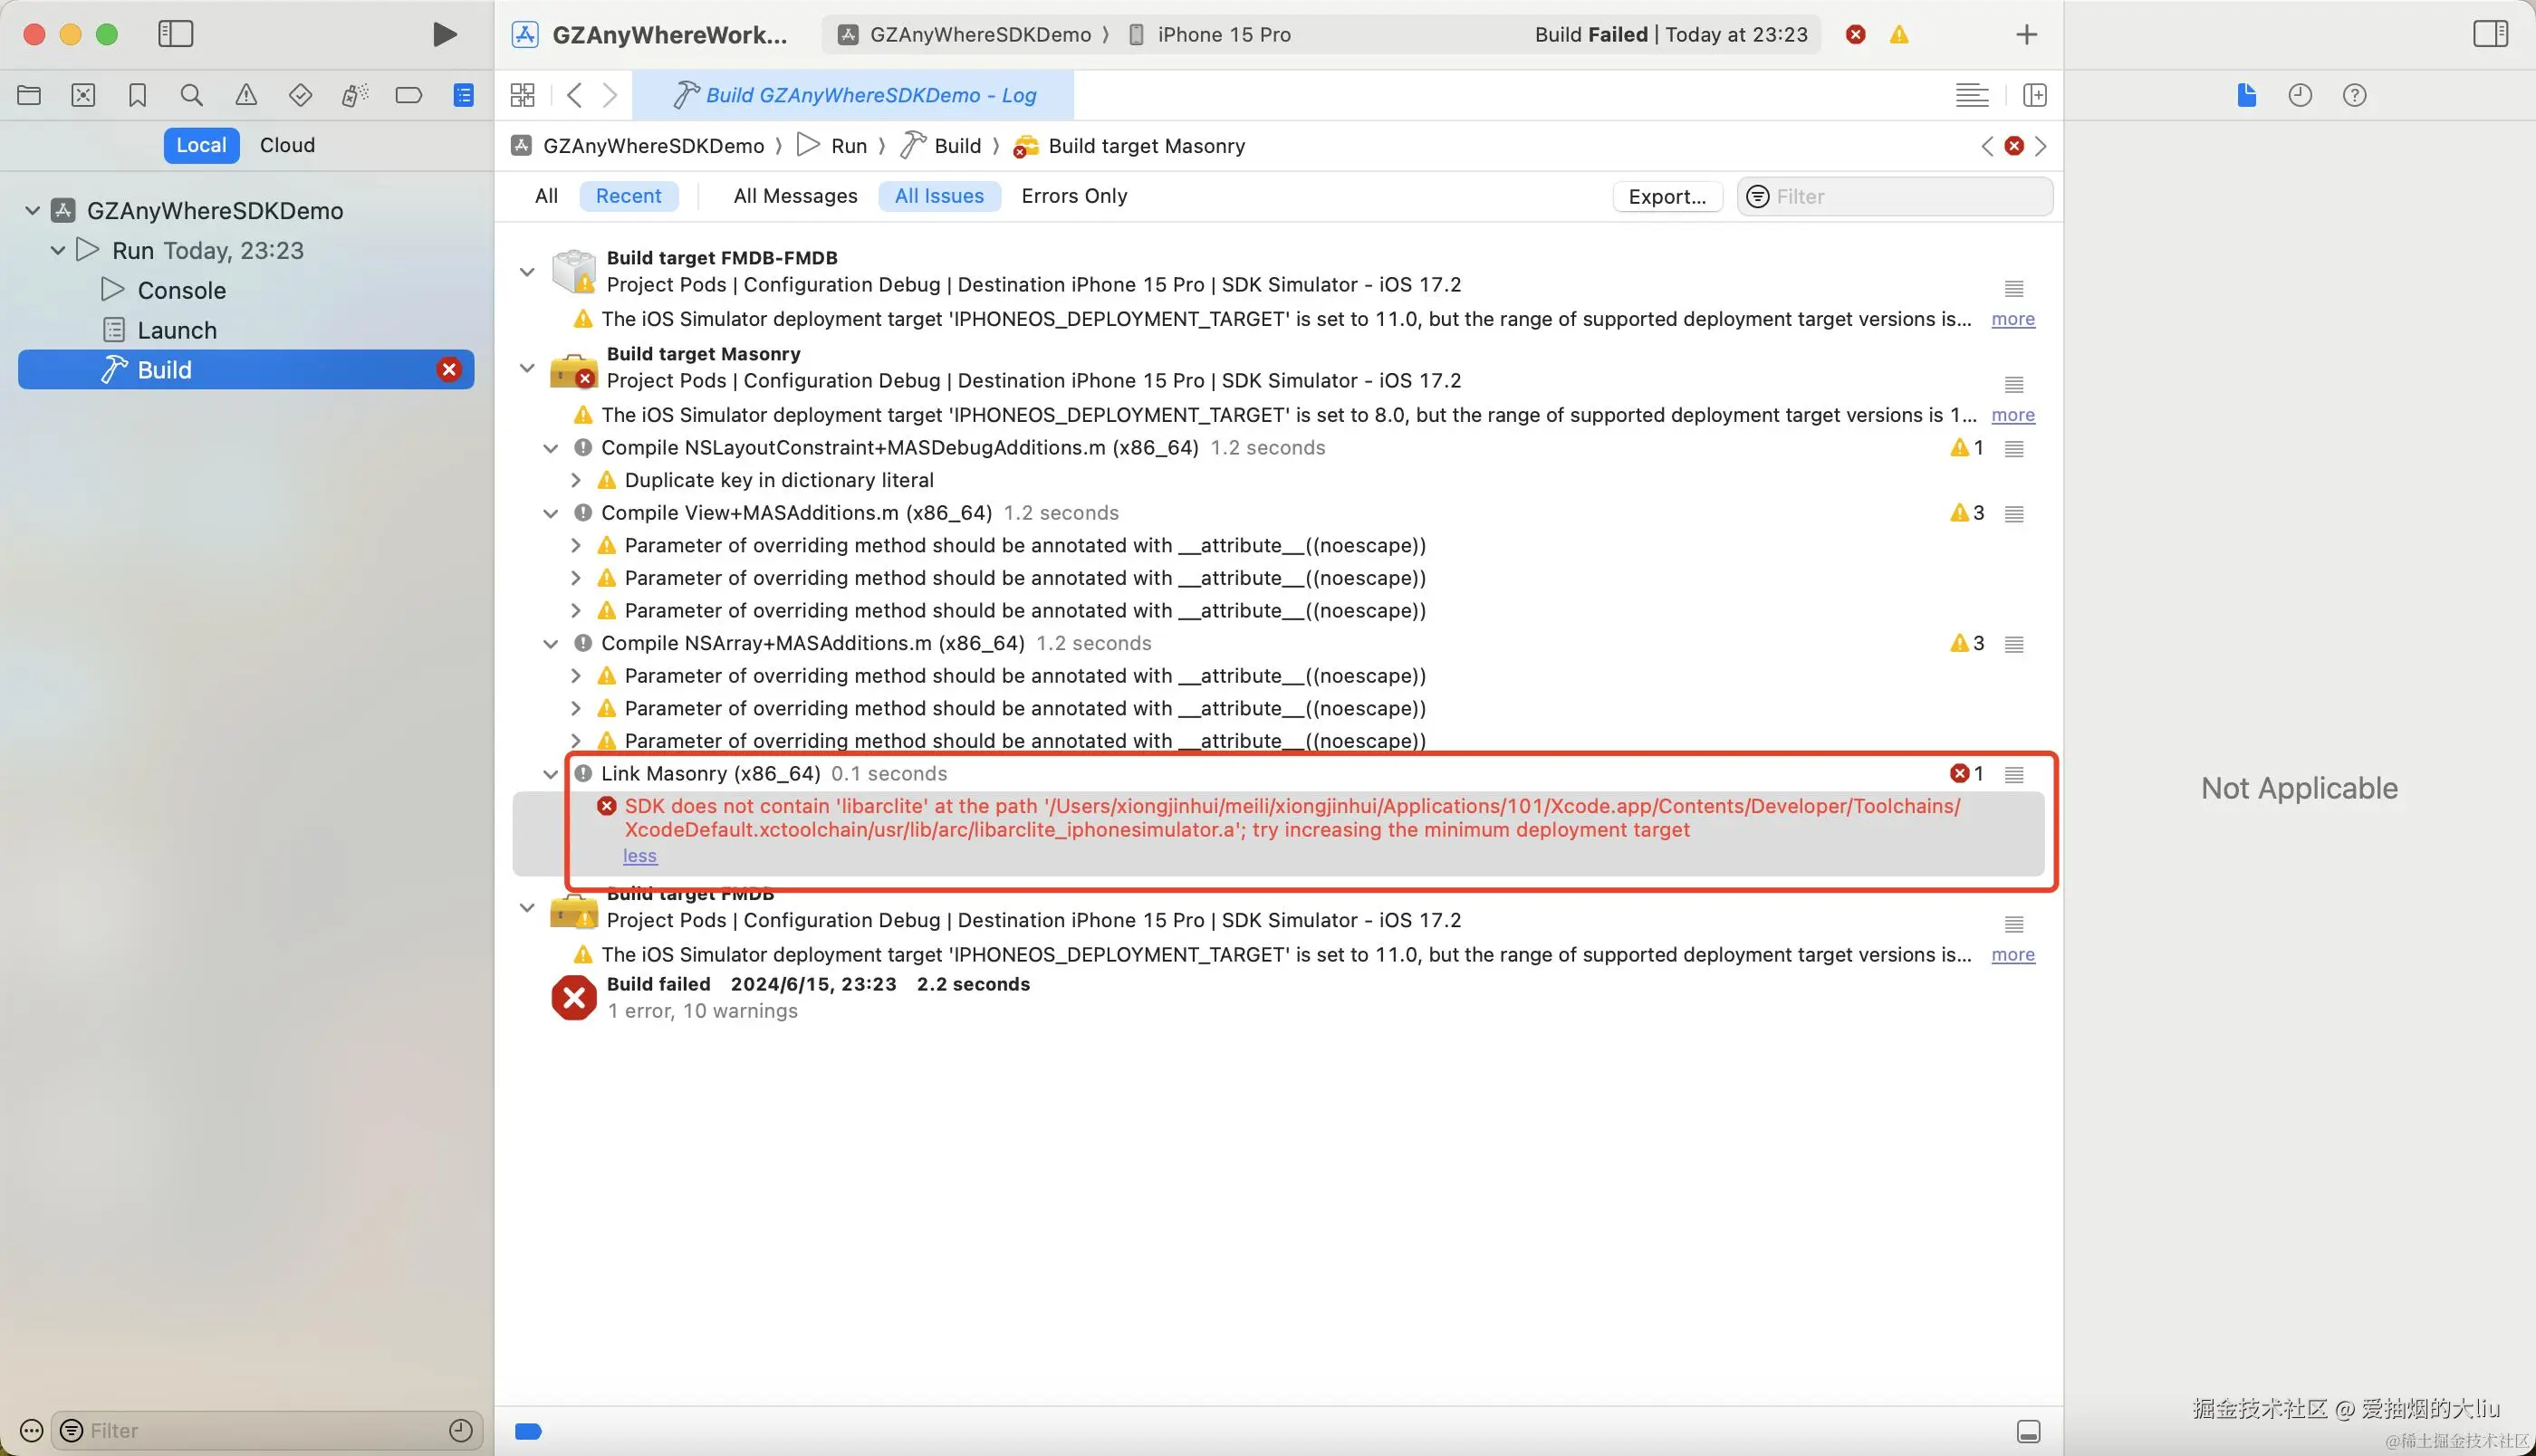The width and height of the screenshot is (2536, 1456).
Task: Toggle the debug area at bottom right
Action: [x=2028, y=1431]
